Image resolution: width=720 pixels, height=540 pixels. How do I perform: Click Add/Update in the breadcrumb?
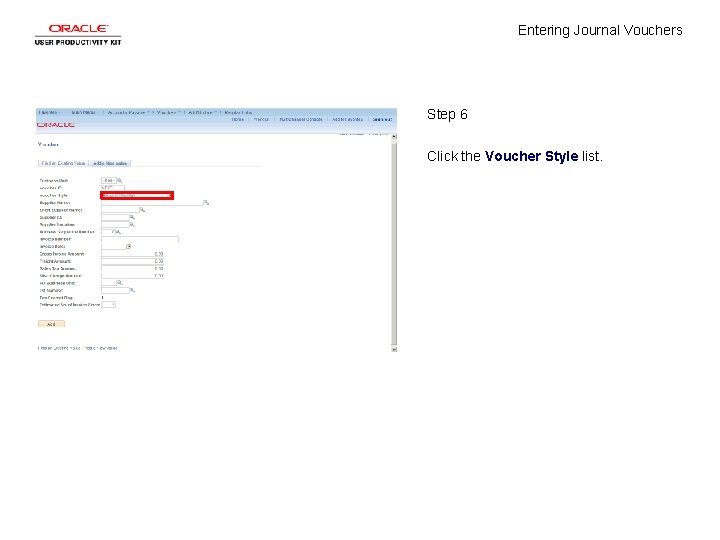click(x=202, y=112)
